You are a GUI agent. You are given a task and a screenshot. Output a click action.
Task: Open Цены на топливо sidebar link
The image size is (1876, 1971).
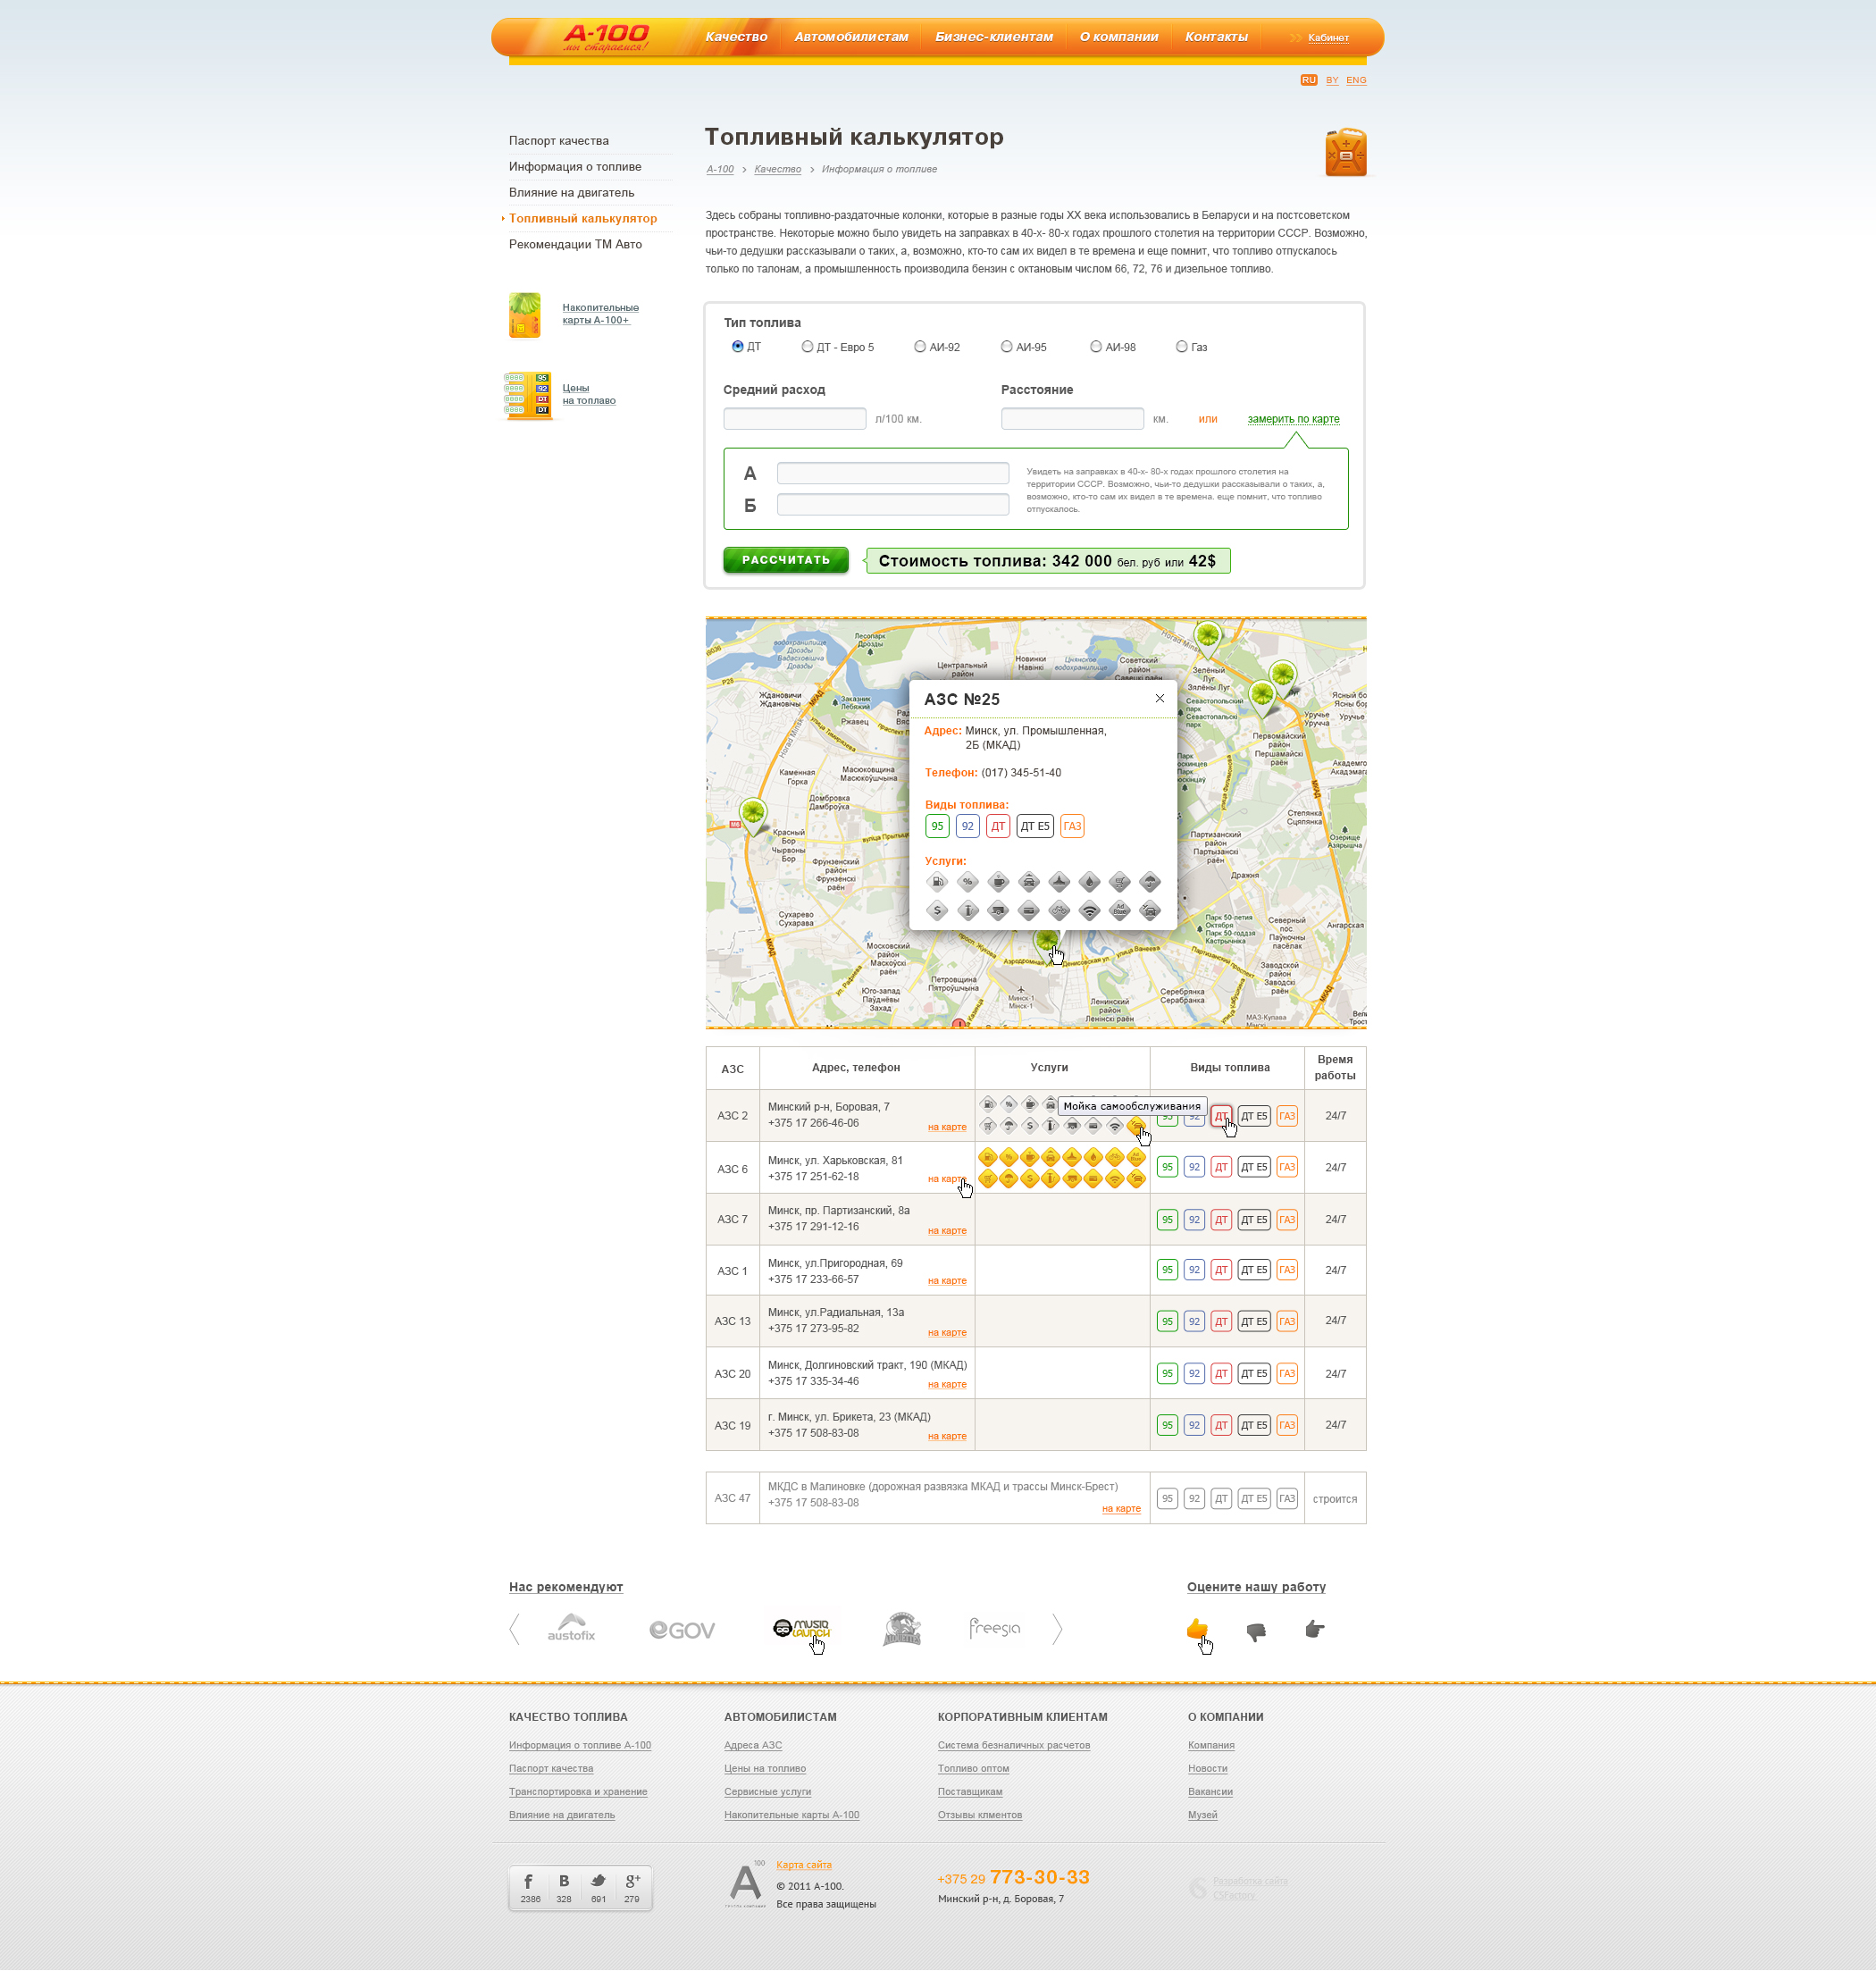tap(589, 394)
